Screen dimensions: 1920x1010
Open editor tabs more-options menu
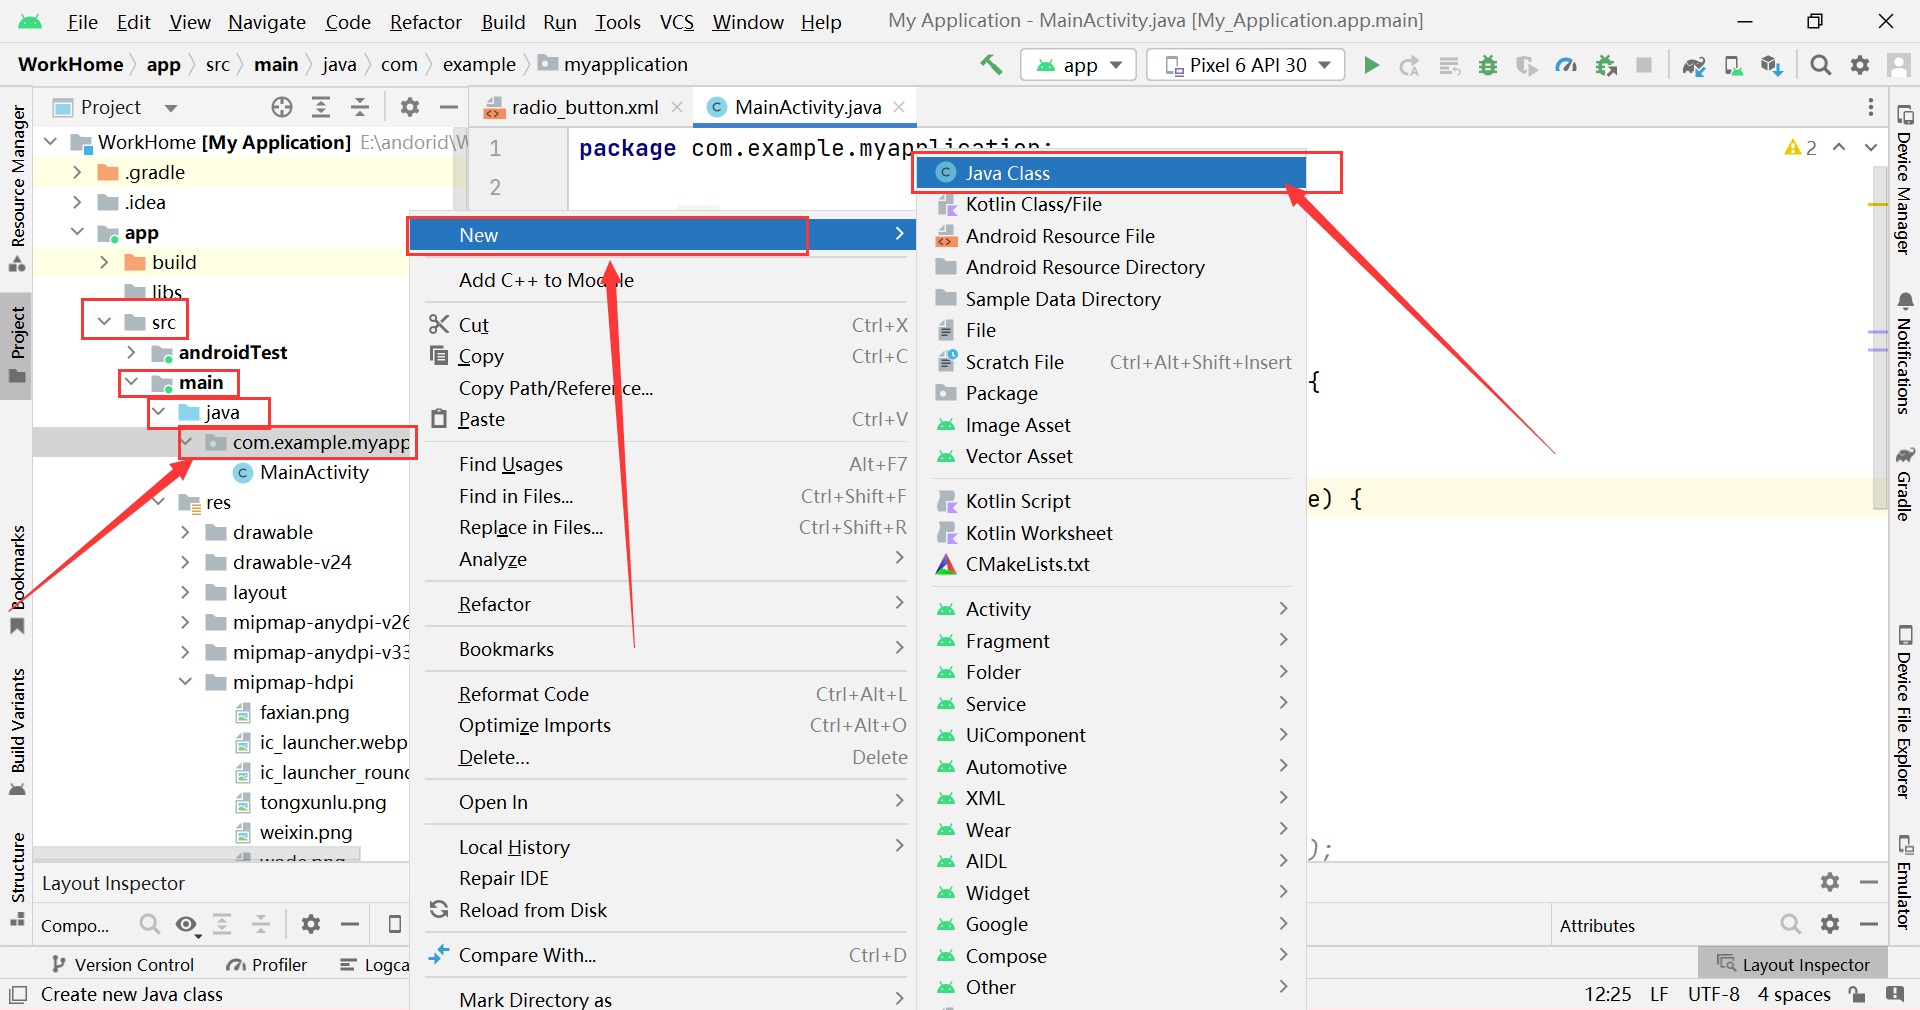click(x=1871, y=107)
